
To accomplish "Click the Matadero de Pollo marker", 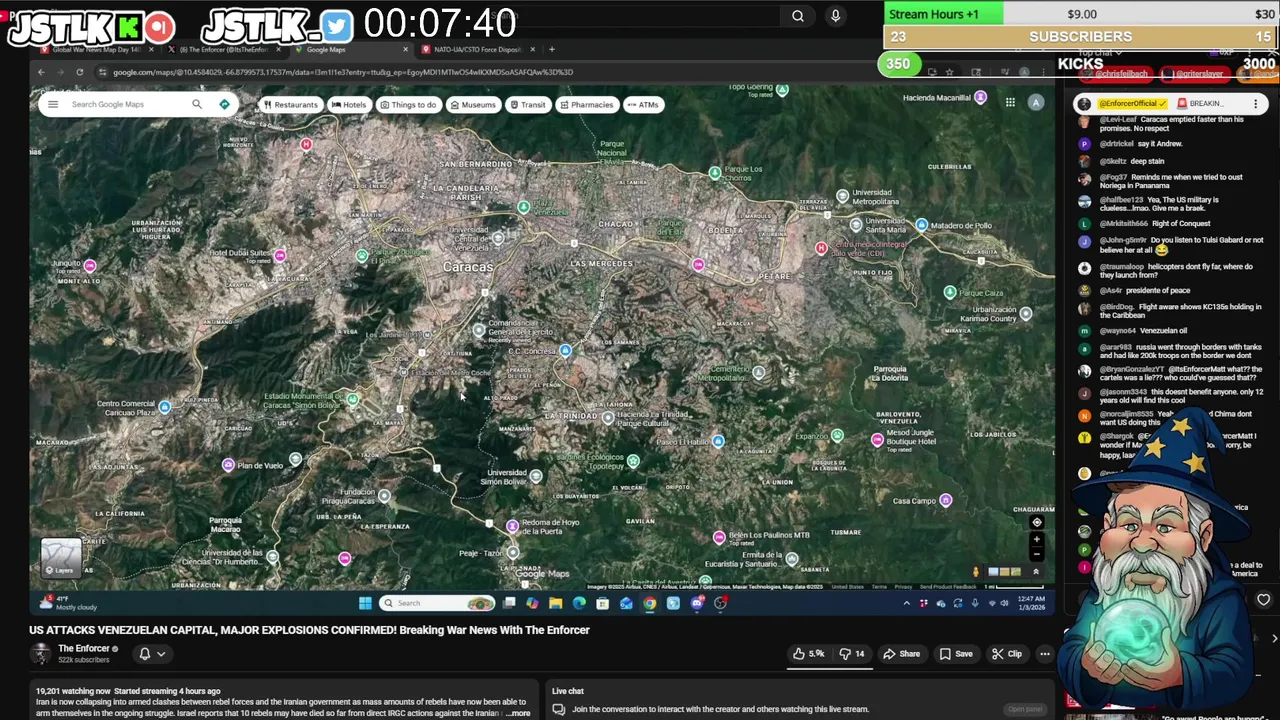I will pyautogui.click(x=921, y=225).
